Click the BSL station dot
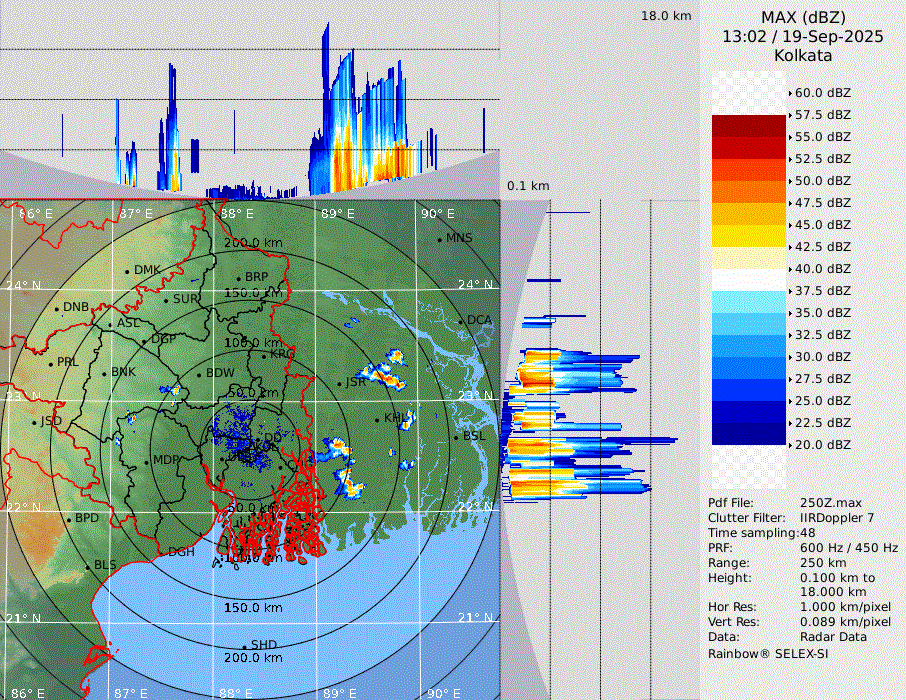Screen dimensions: 906x700 point(457,437)
